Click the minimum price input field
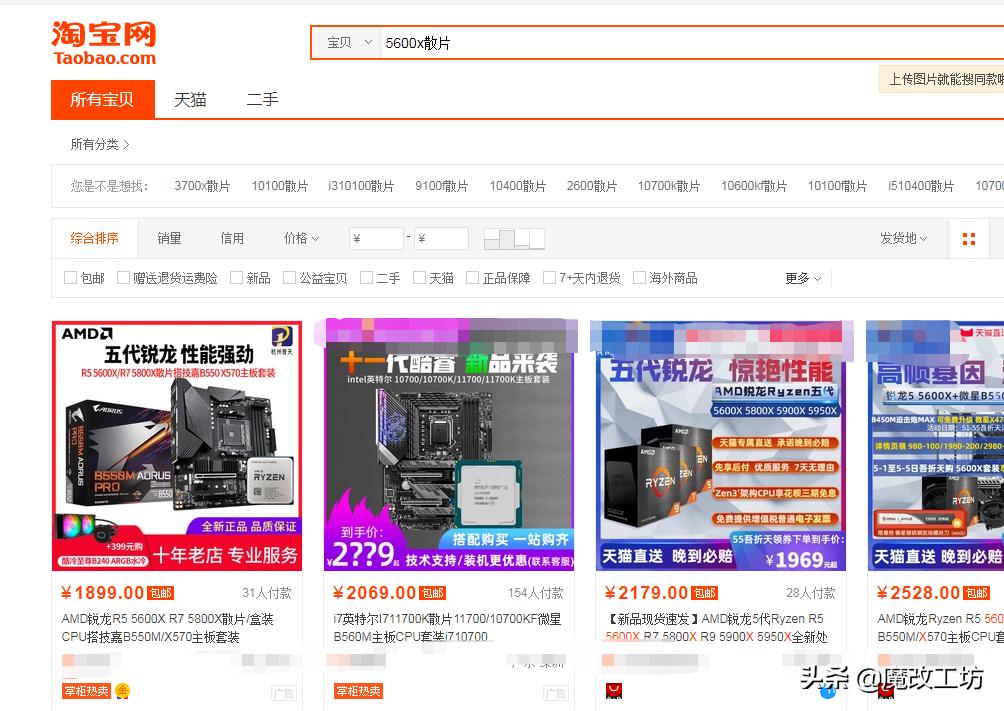The image size is (1004, 711). click(375, 238)
